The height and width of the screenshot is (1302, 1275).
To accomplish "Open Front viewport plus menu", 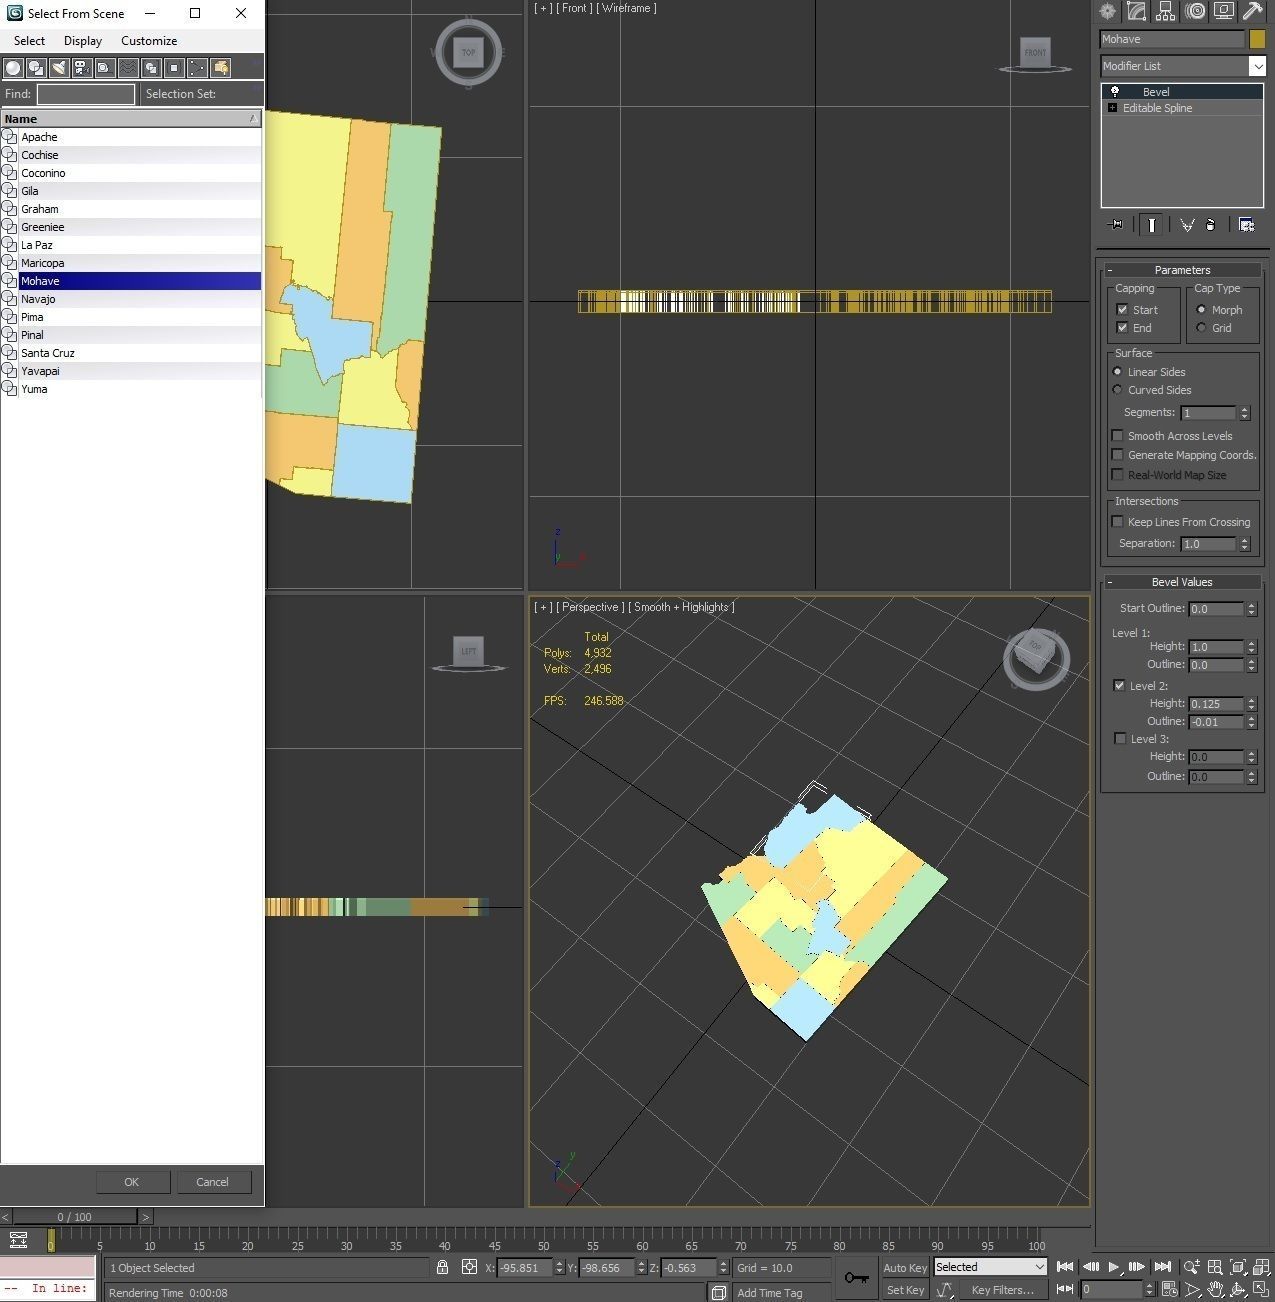I will pos(543,8).
